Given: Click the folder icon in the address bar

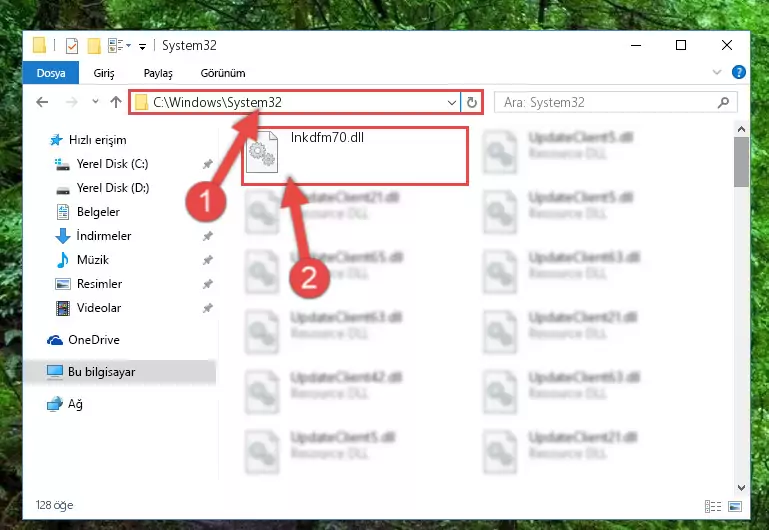Looking at the screenshot, I should click(141, 102).
